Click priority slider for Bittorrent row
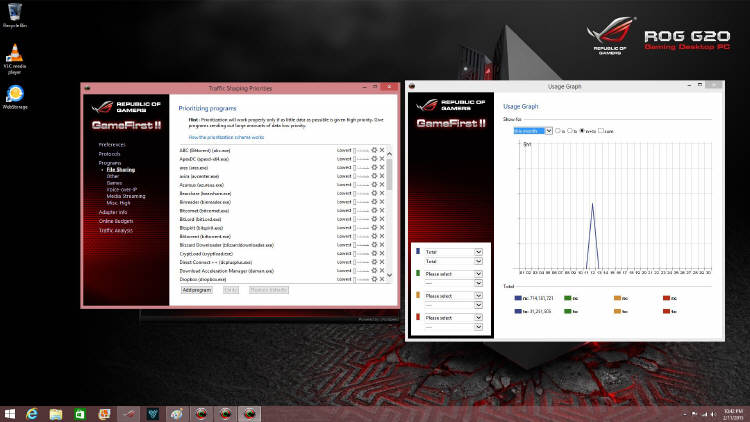 pyautogui.click(x=361, y=236)
